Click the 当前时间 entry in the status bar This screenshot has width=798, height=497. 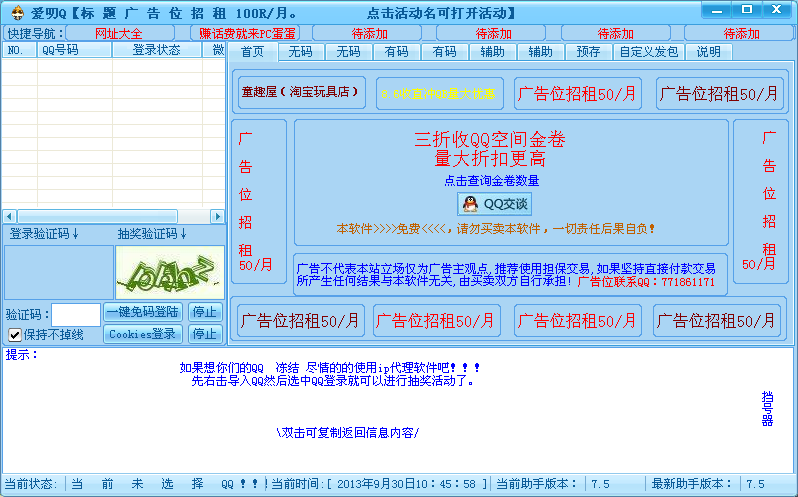[x=379, y=484]
